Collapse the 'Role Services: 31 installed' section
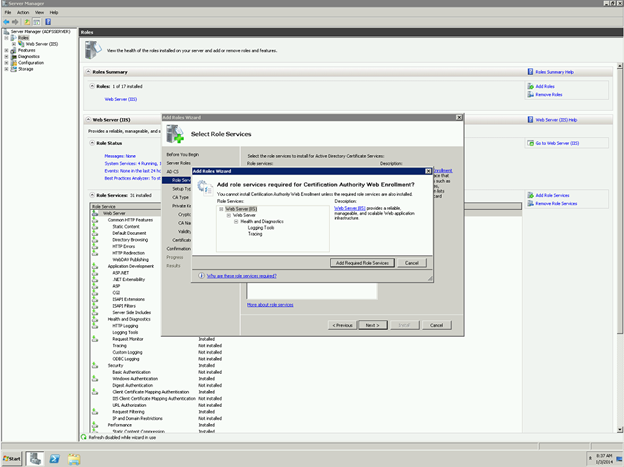Screen dimensions: 624x467 point(92,195)
